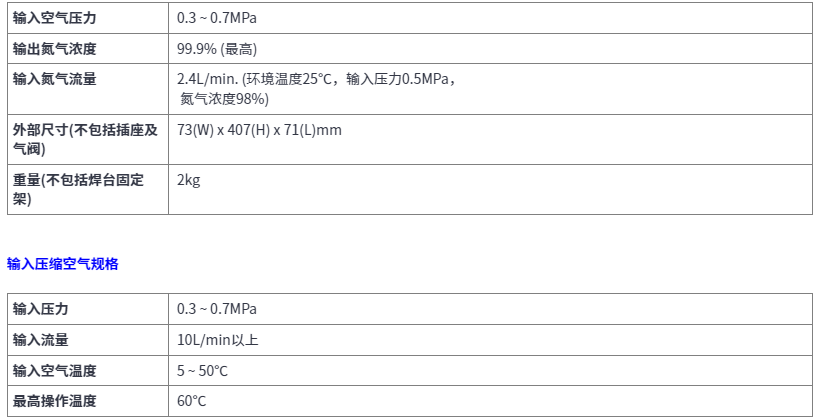Image resolution: width=818 pixels, height=417 pixels.
Task: Click the 输出氮气浓度 row label
Action: [55, 49]
